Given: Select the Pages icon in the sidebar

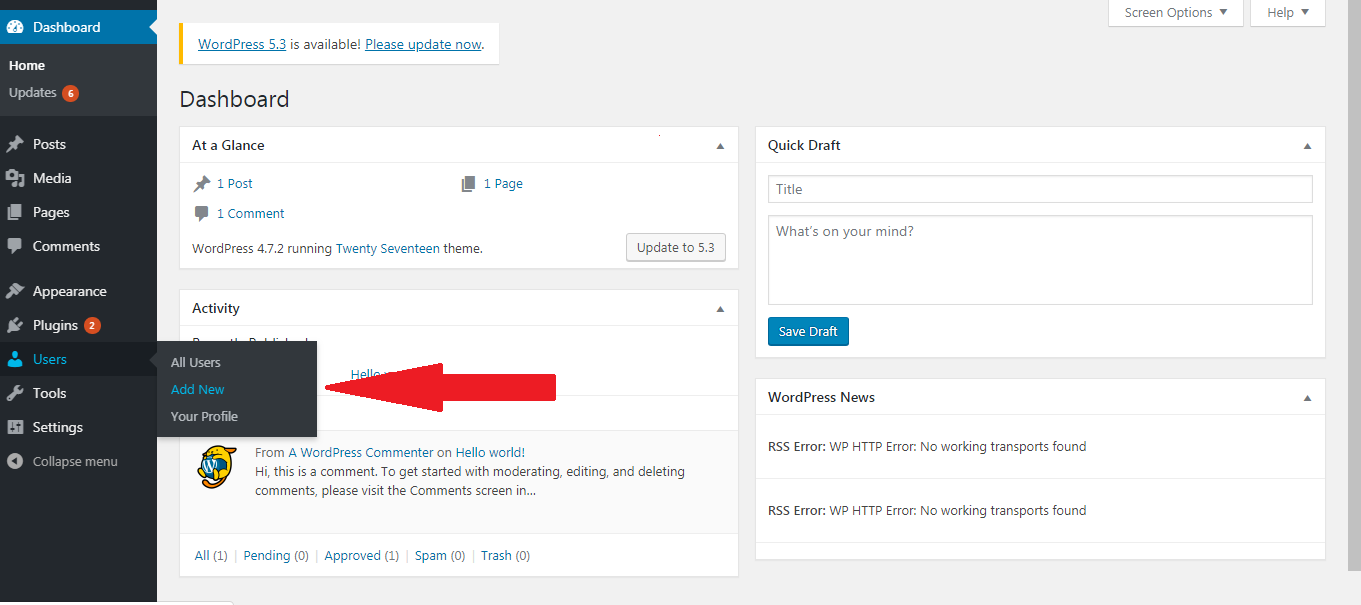Looking at the screenshot, I should click(x=15, y=212).
